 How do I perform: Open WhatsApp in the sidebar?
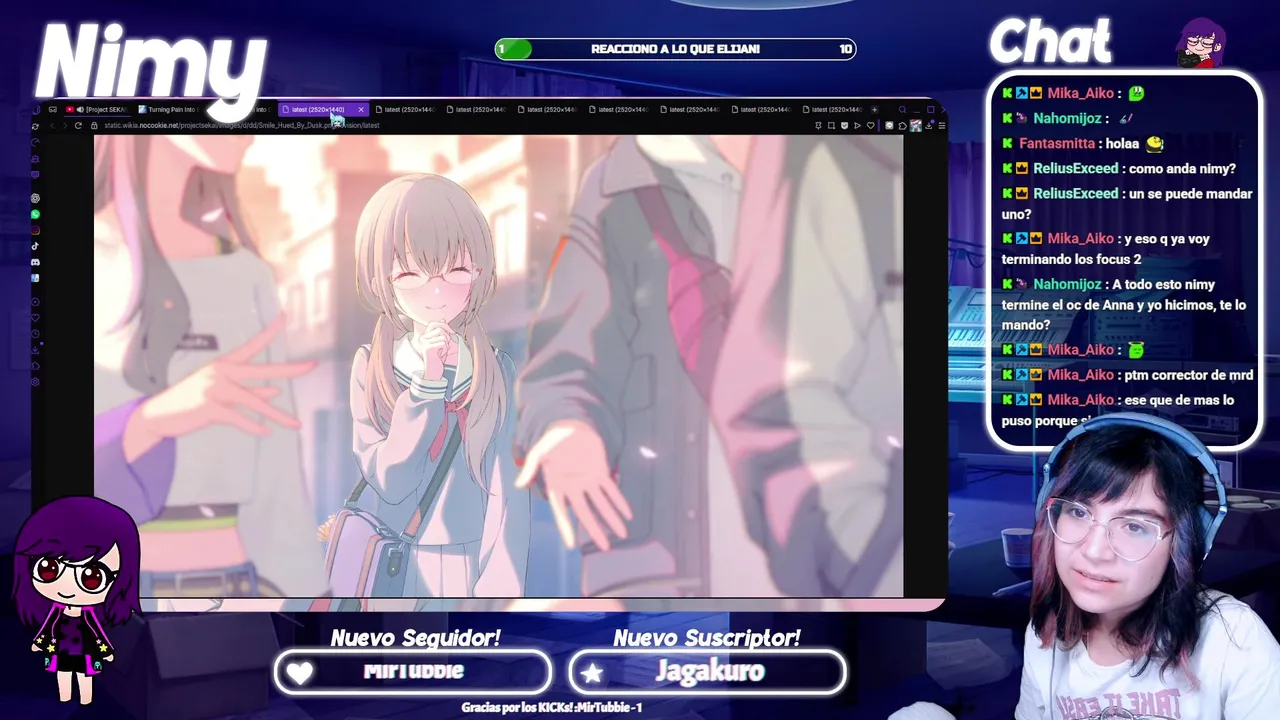point(35,214)
